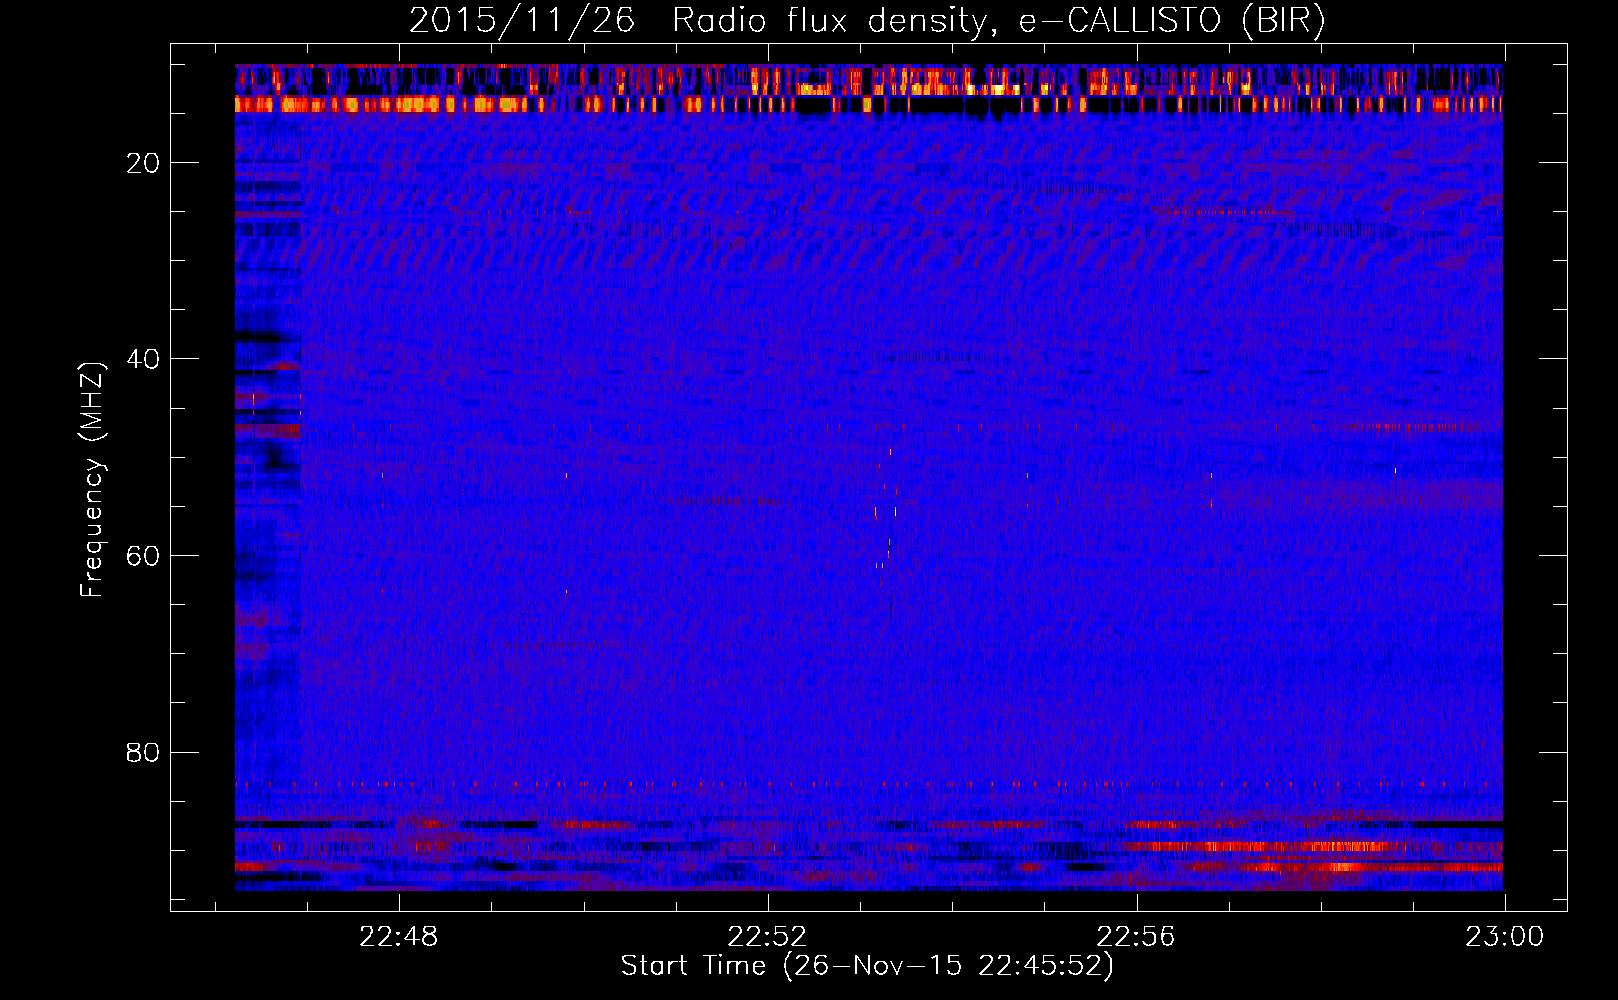Click the plot title 'Radio flux density, e-CALLISTO (BIR)'
Viewport: 1618px width, 1000px height.
[998, 21]
